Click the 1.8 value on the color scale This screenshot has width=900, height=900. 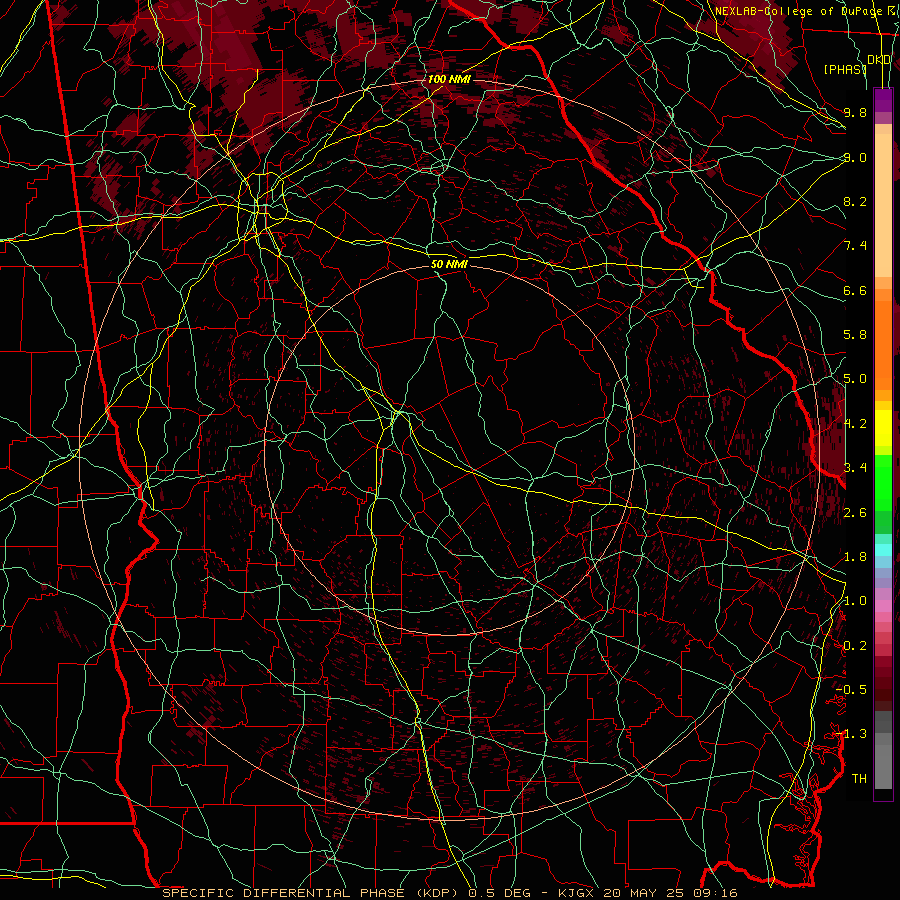coord(855,557)
